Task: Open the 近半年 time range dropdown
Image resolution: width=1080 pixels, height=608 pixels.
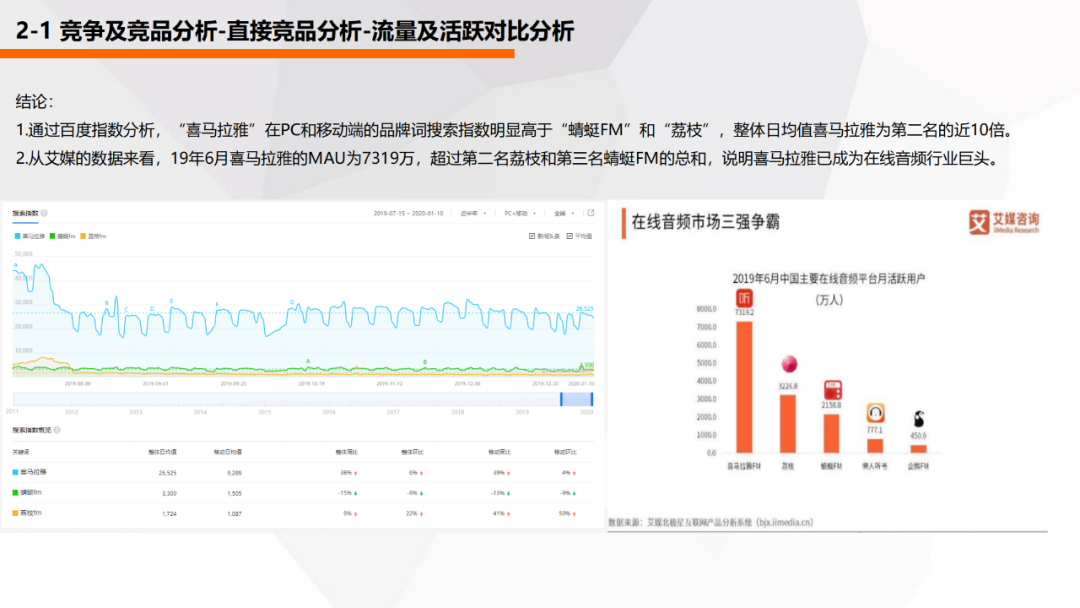Action: 473,213
